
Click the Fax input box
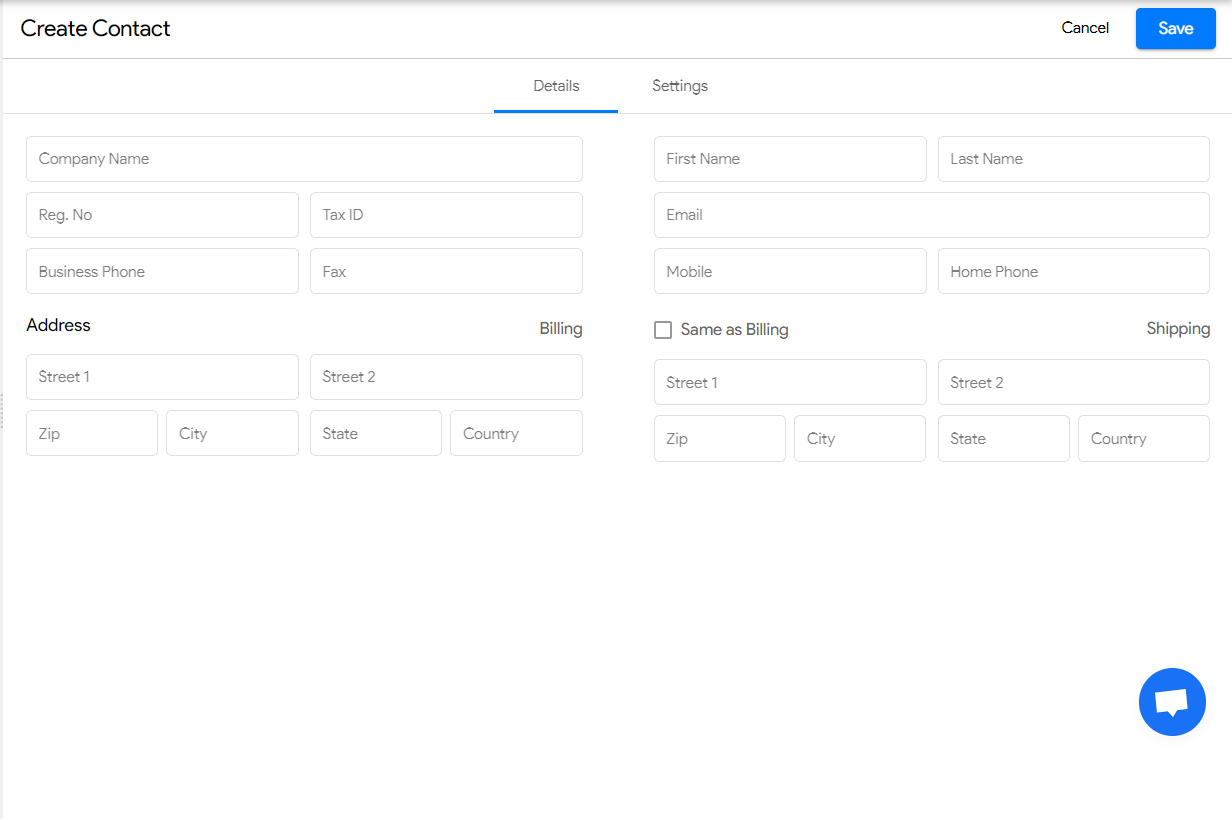click(x=446, y=271)
